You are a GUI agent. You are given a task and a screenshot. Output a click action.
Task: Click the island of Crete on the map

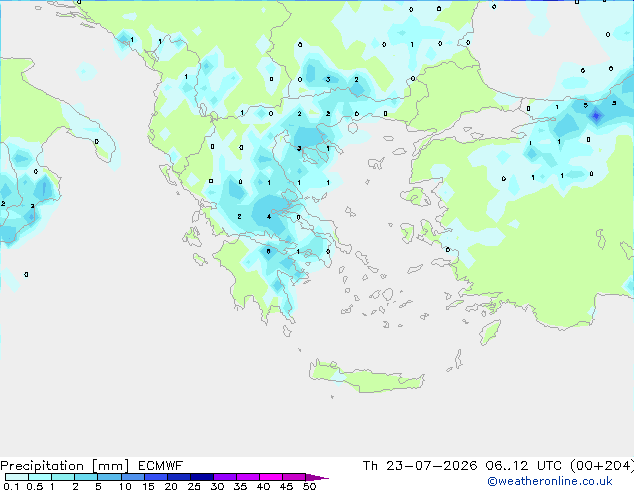click(x=366, y=377)
